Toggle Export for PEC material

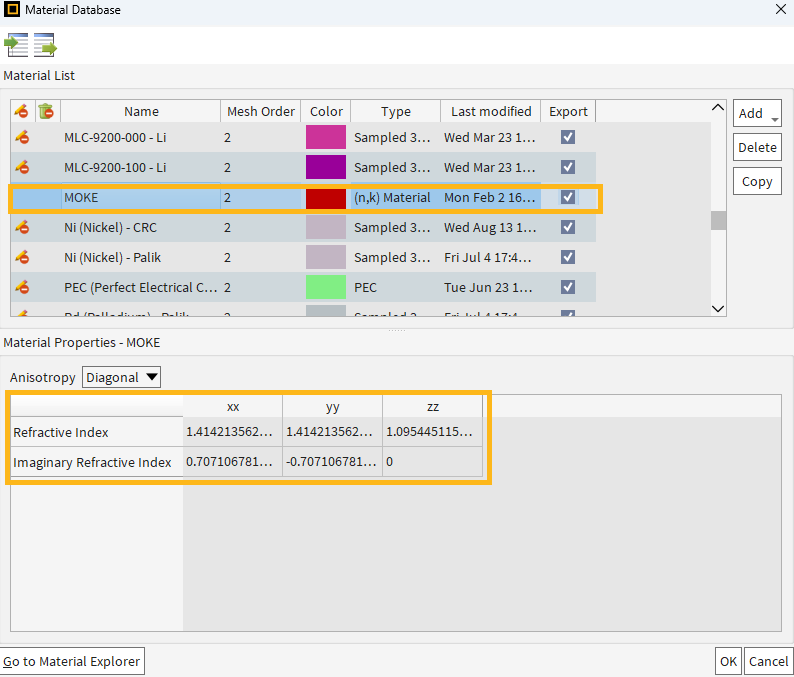(x=568, y=287)
